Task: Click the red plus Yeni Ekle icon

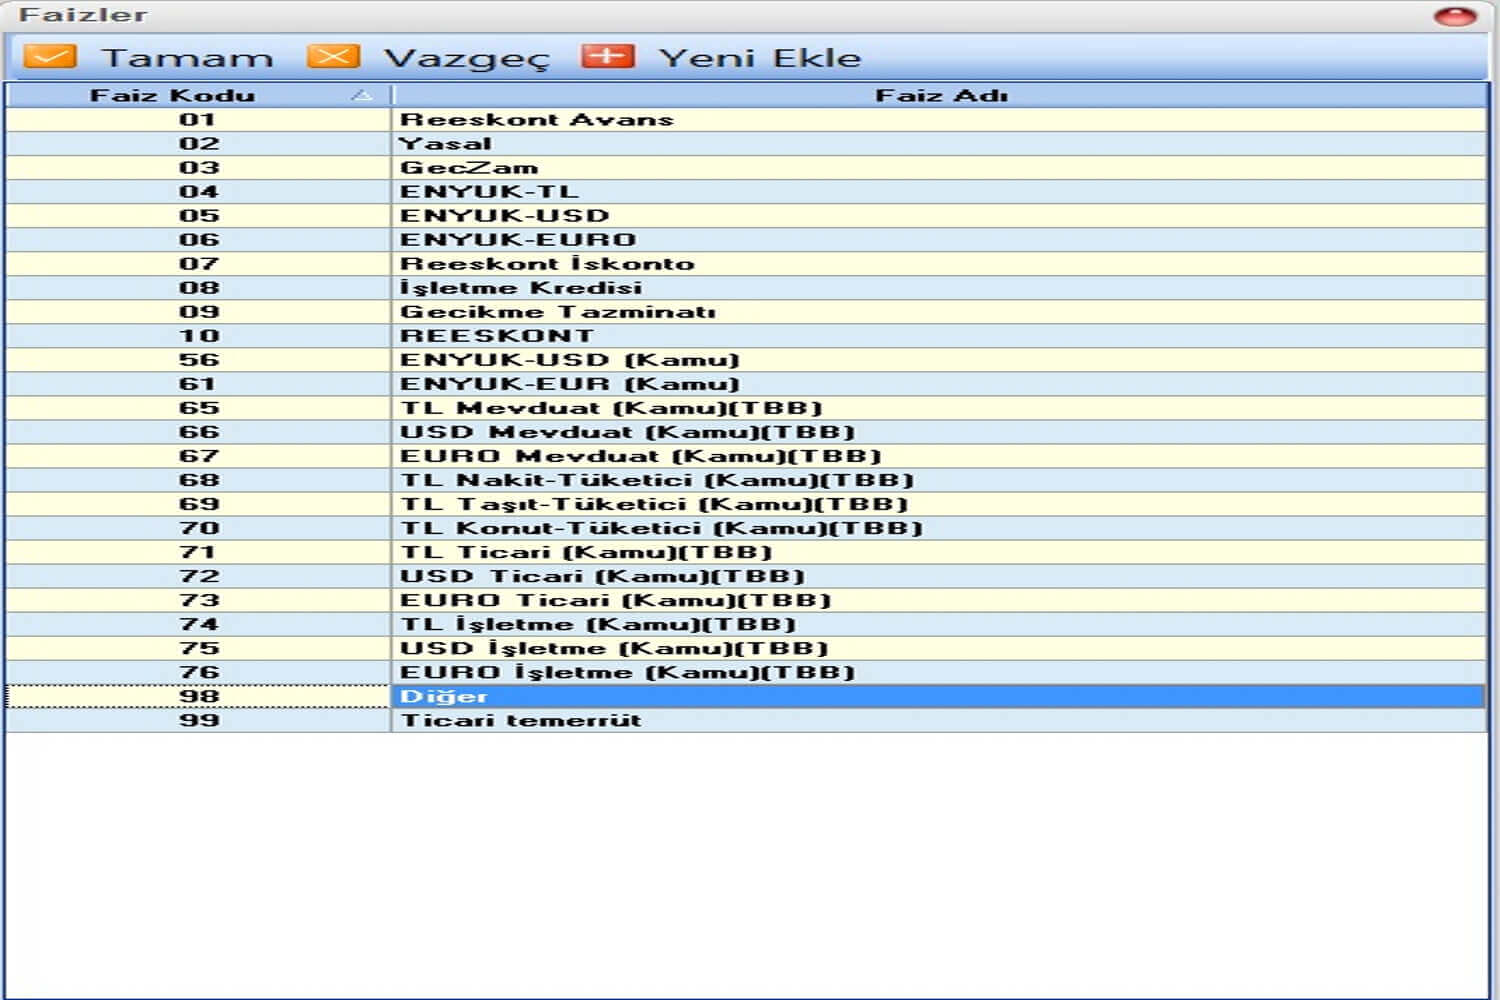Action: click(x=608, y=57)
